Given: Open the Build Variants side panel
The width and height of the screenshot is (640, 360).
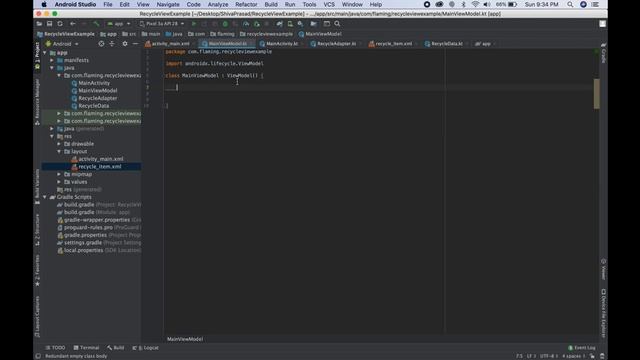Looking at the screenshot, I should coord(37,187).
